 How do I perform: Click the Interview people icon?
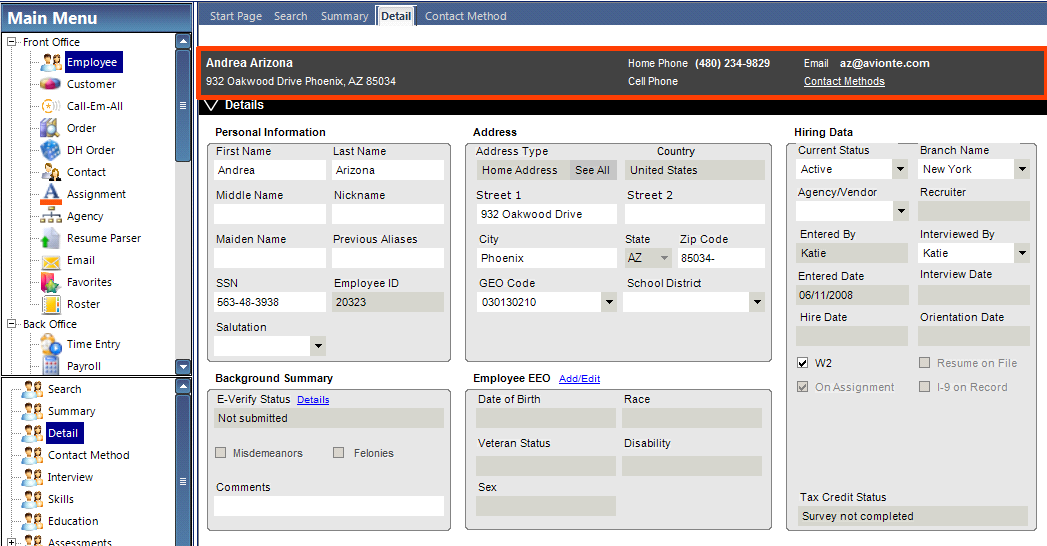point(32,477)
